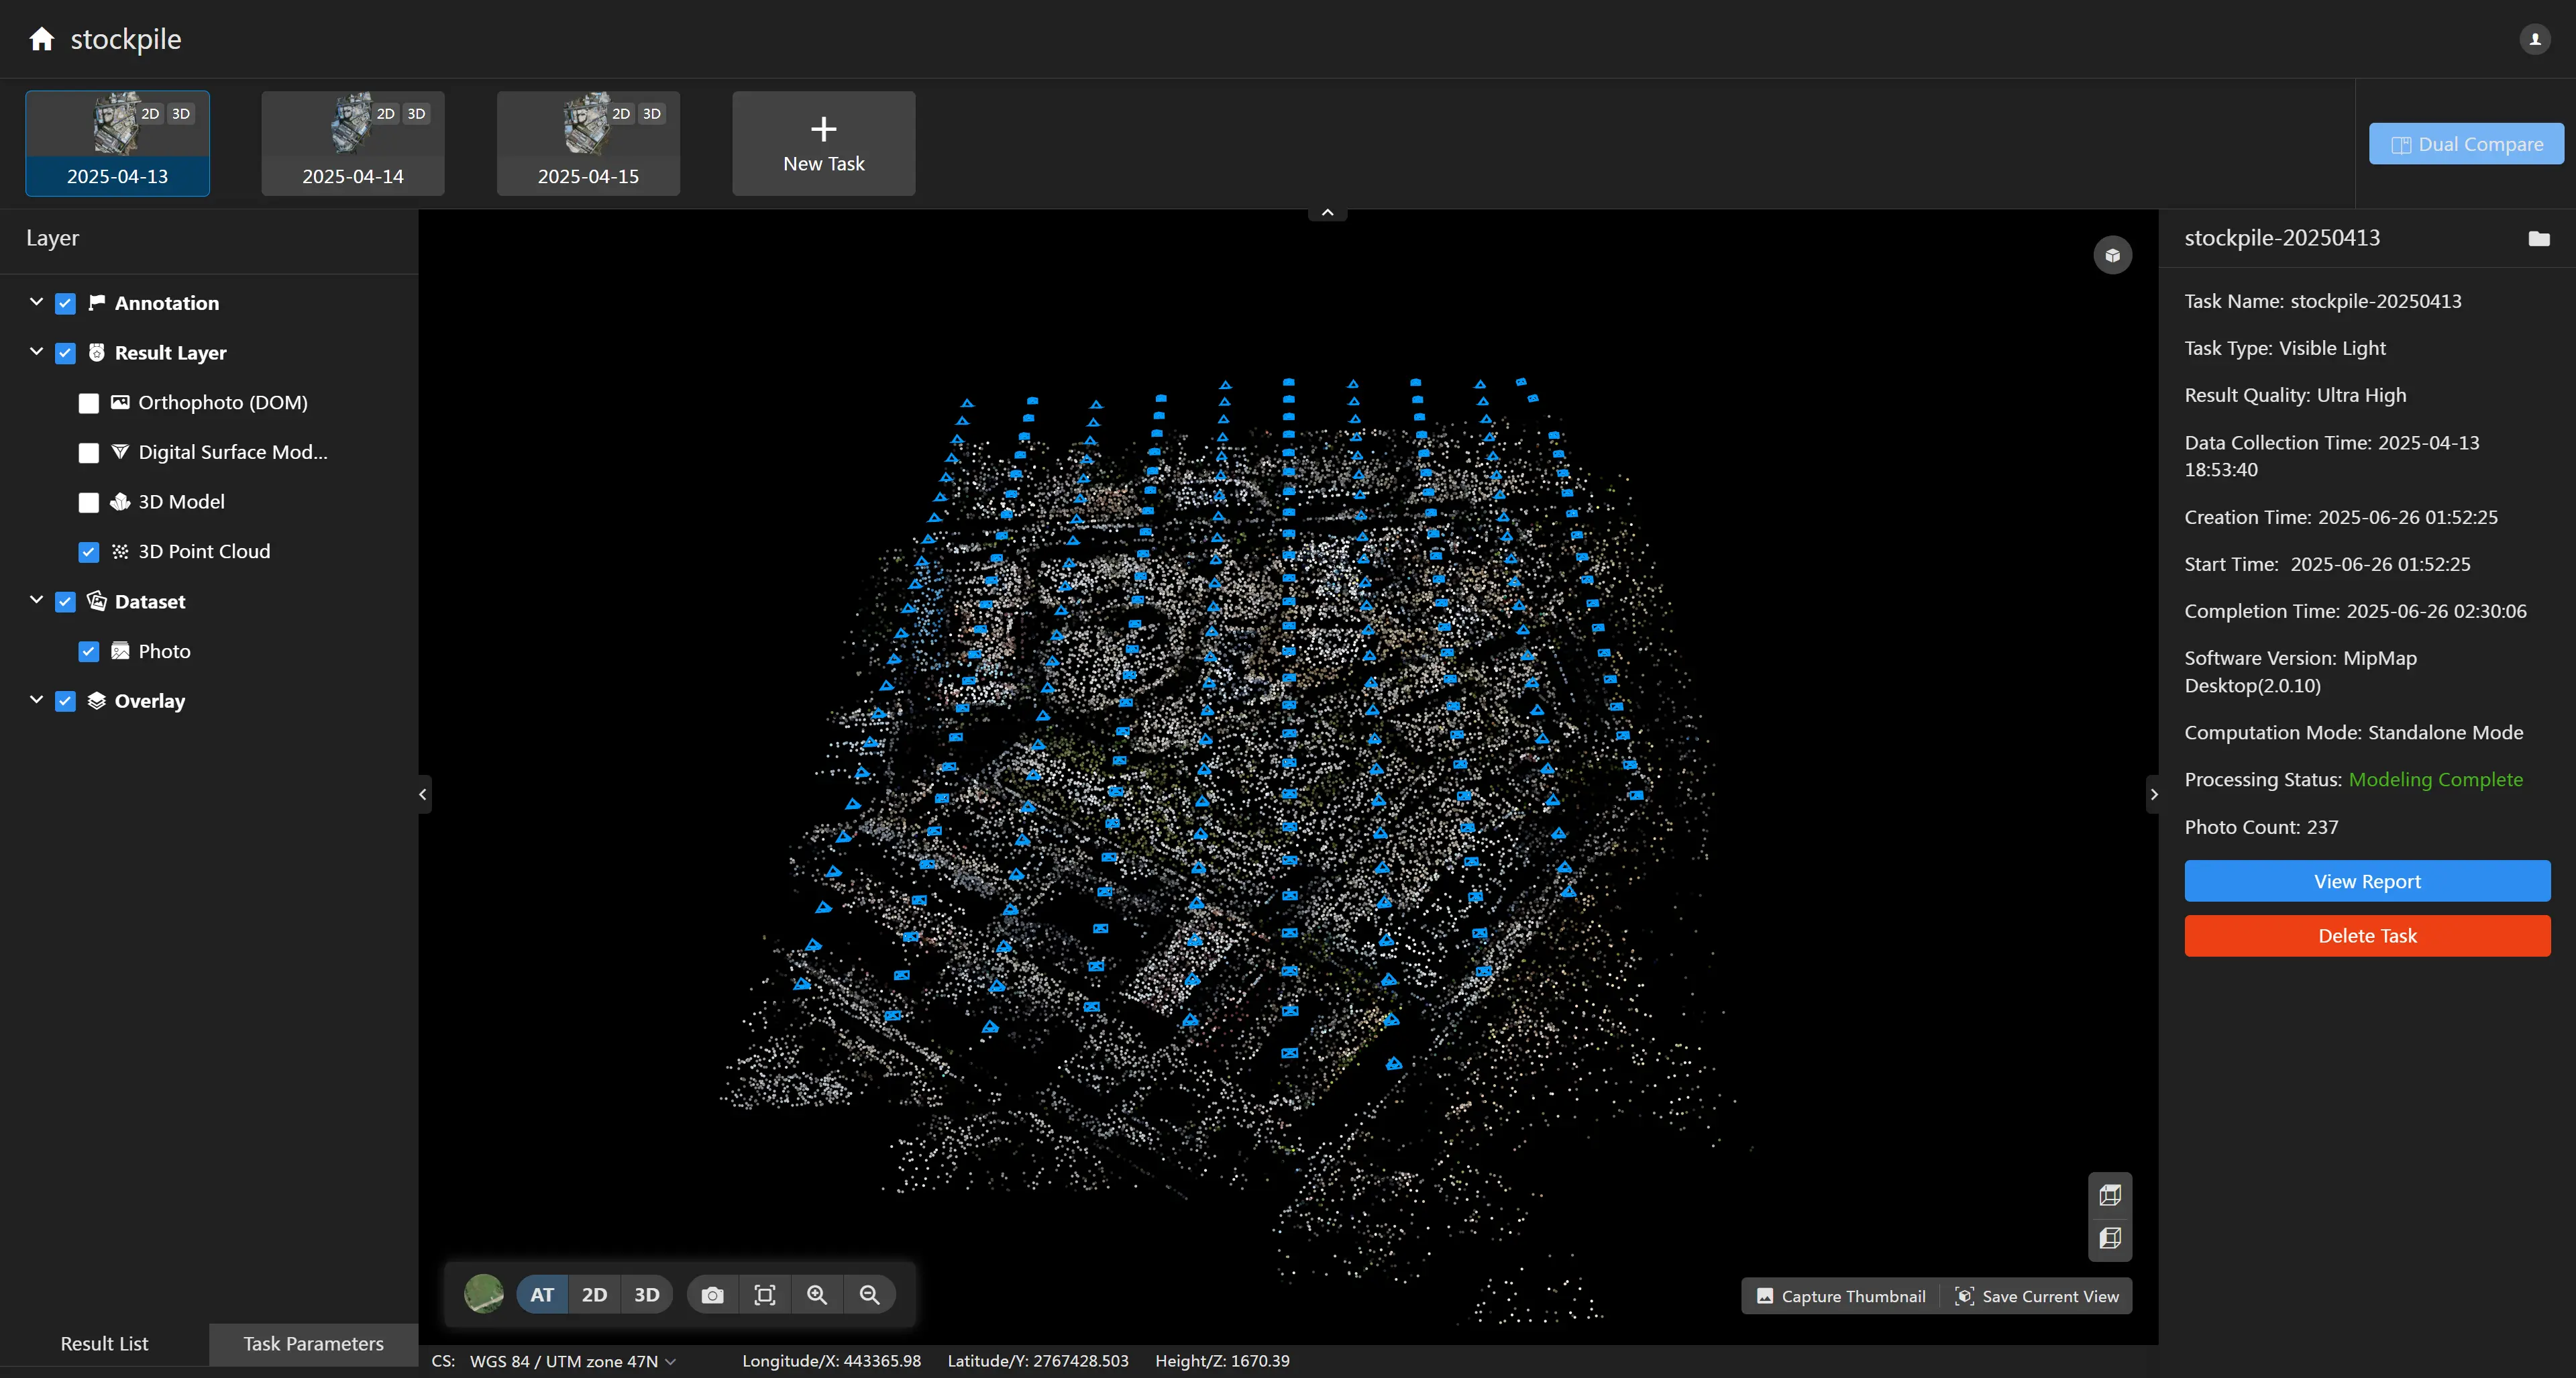The image size is (2576, 1378).
Task: Click the fit-to-view frame icon
Action: (x=765, y=1295)
